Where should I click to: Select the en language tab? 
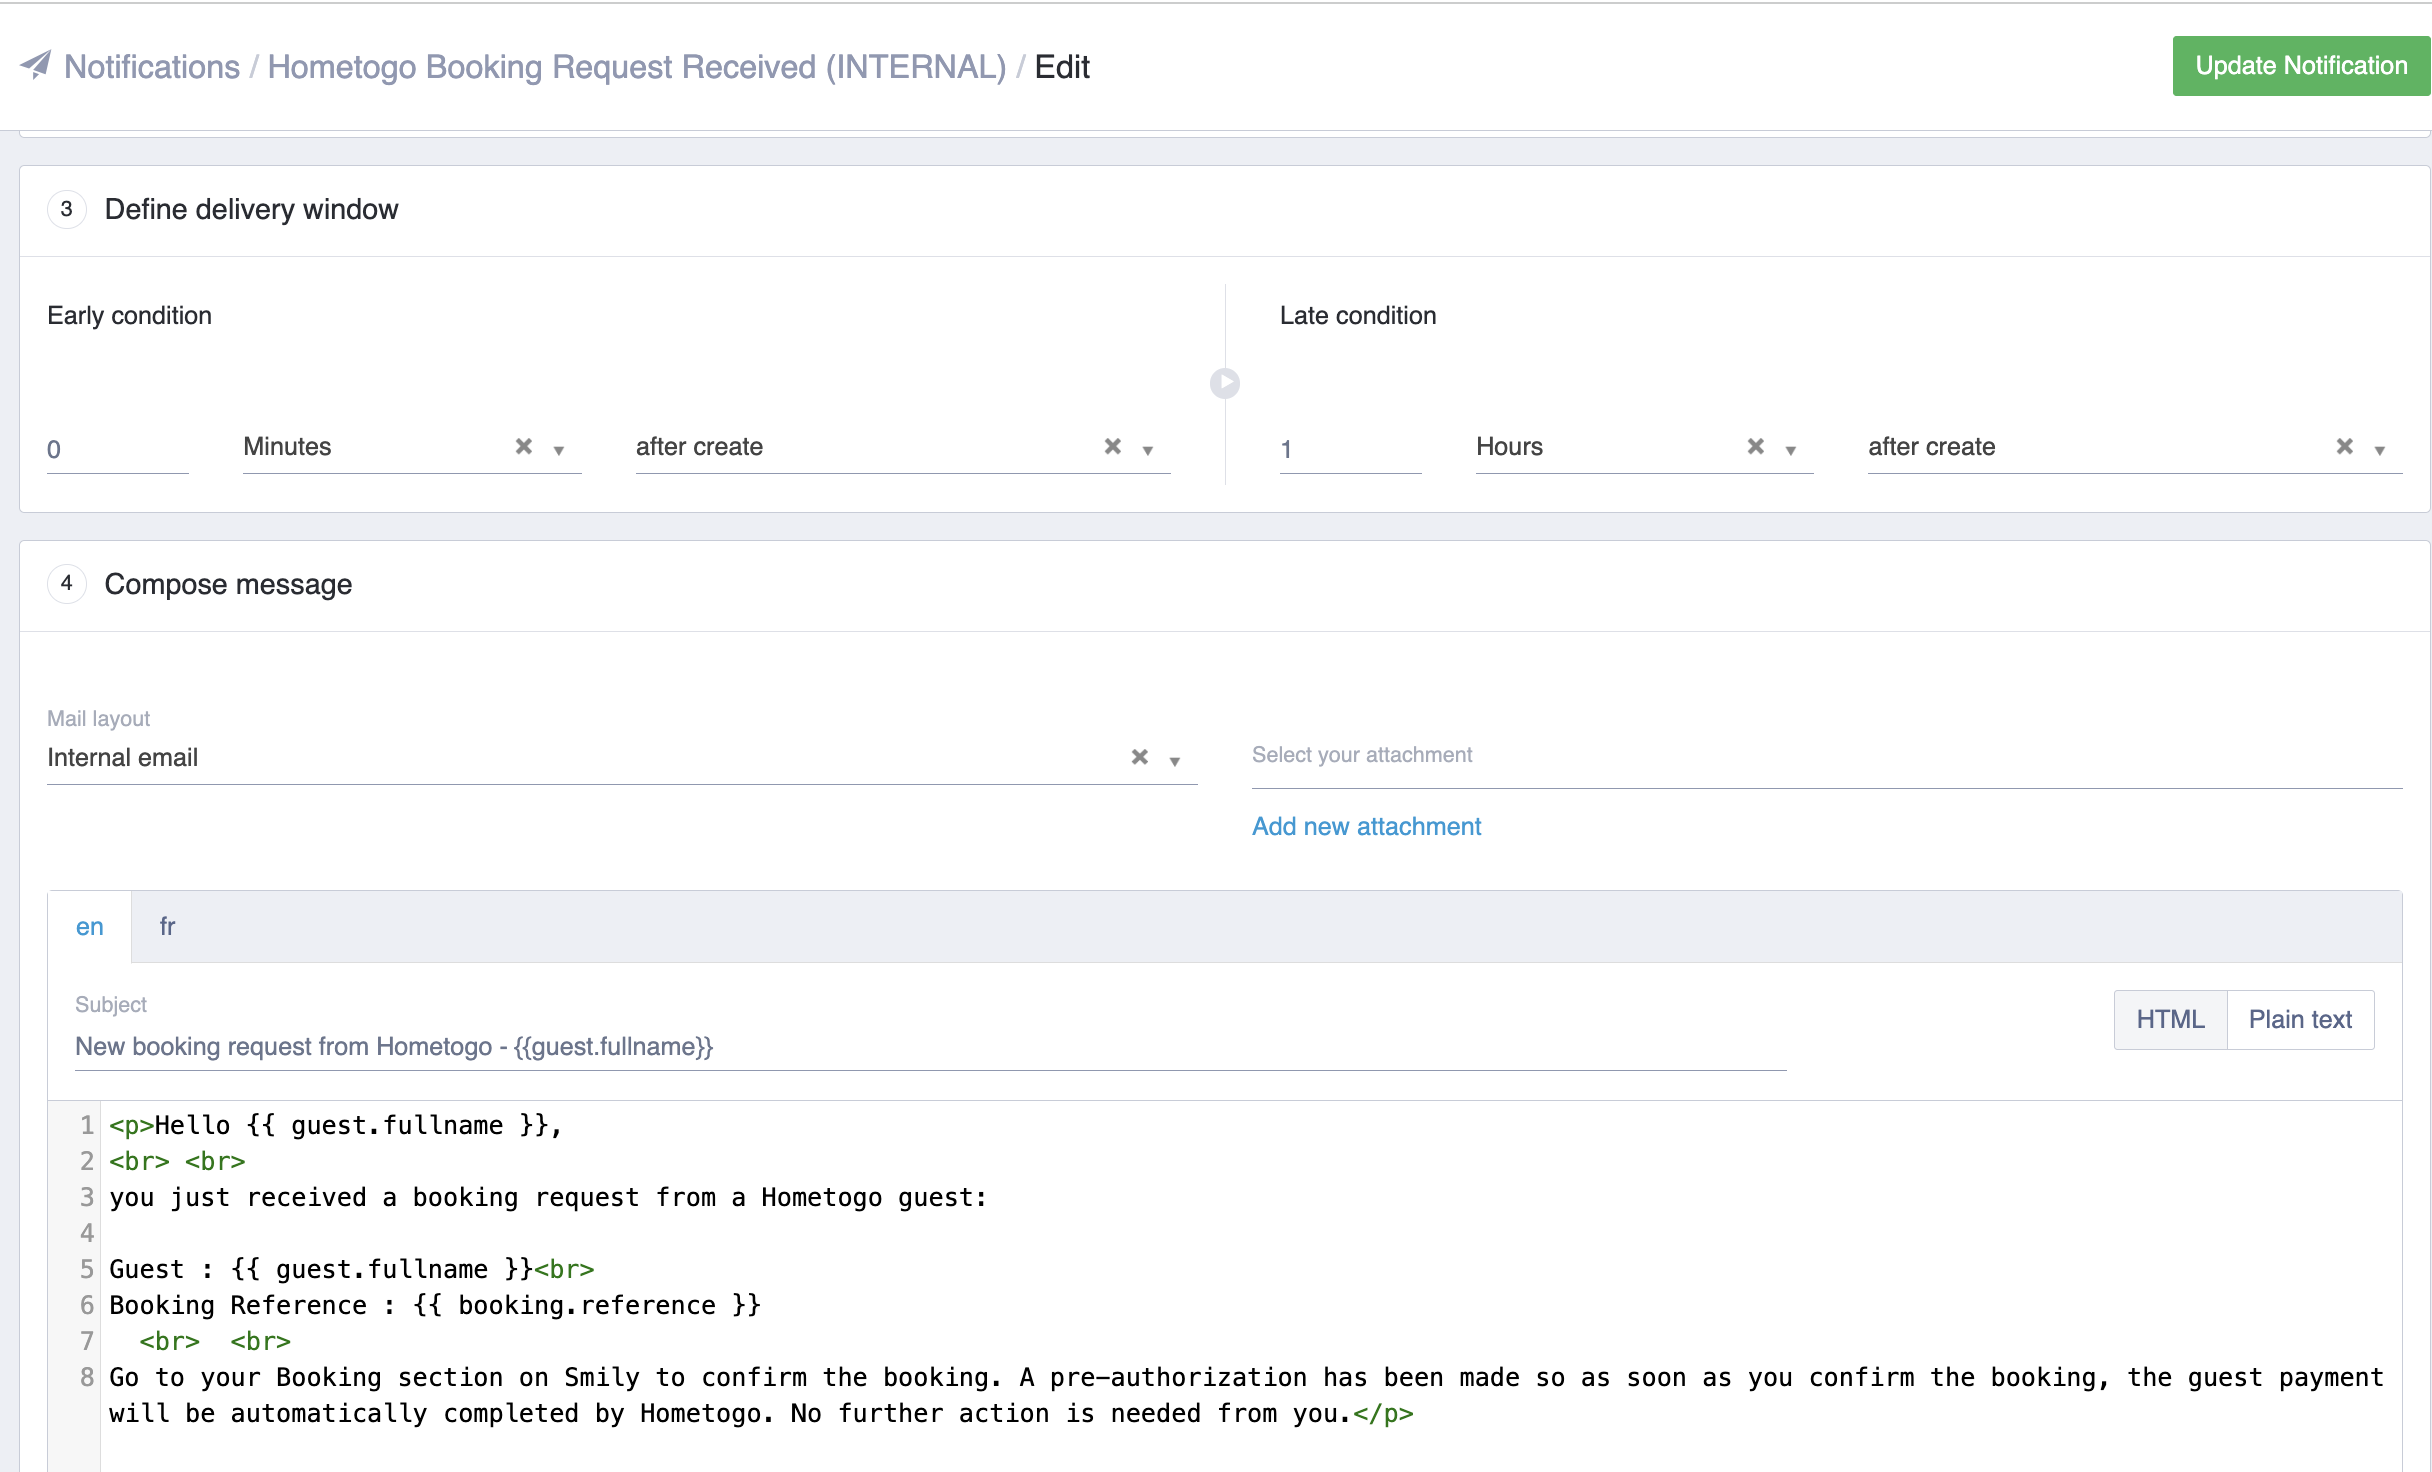89,927
